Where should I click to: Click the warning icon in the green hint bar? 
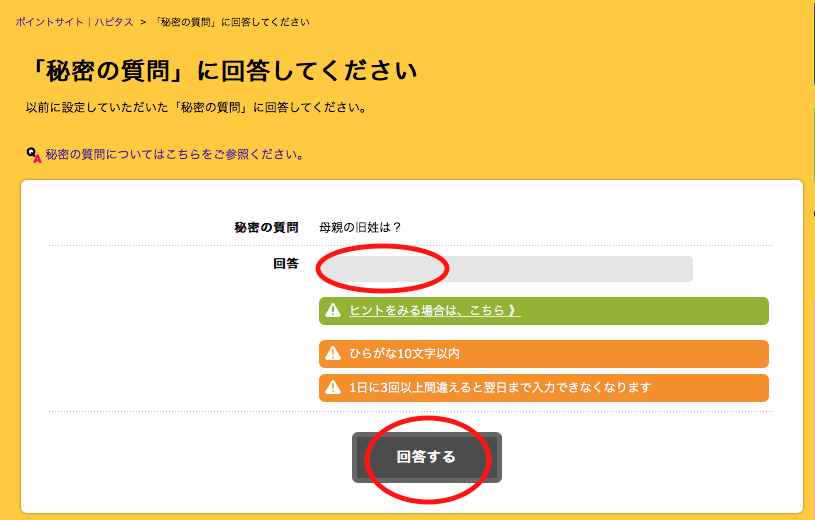point(333,310)
